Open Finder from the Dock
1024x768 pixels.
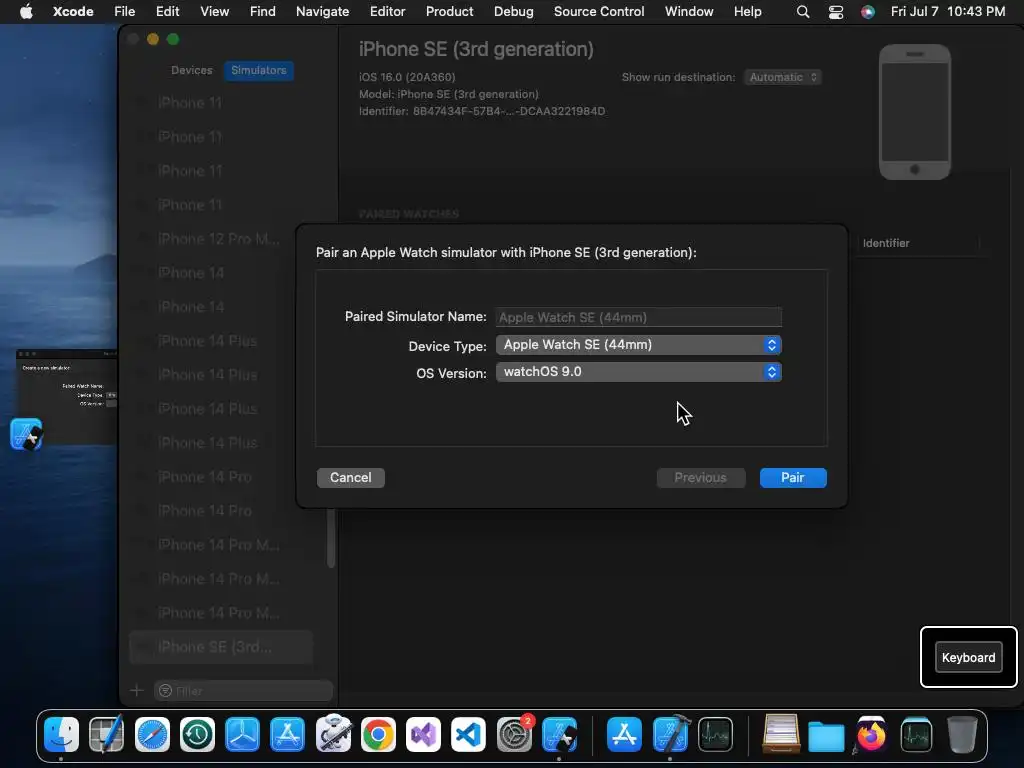point(61,735)
